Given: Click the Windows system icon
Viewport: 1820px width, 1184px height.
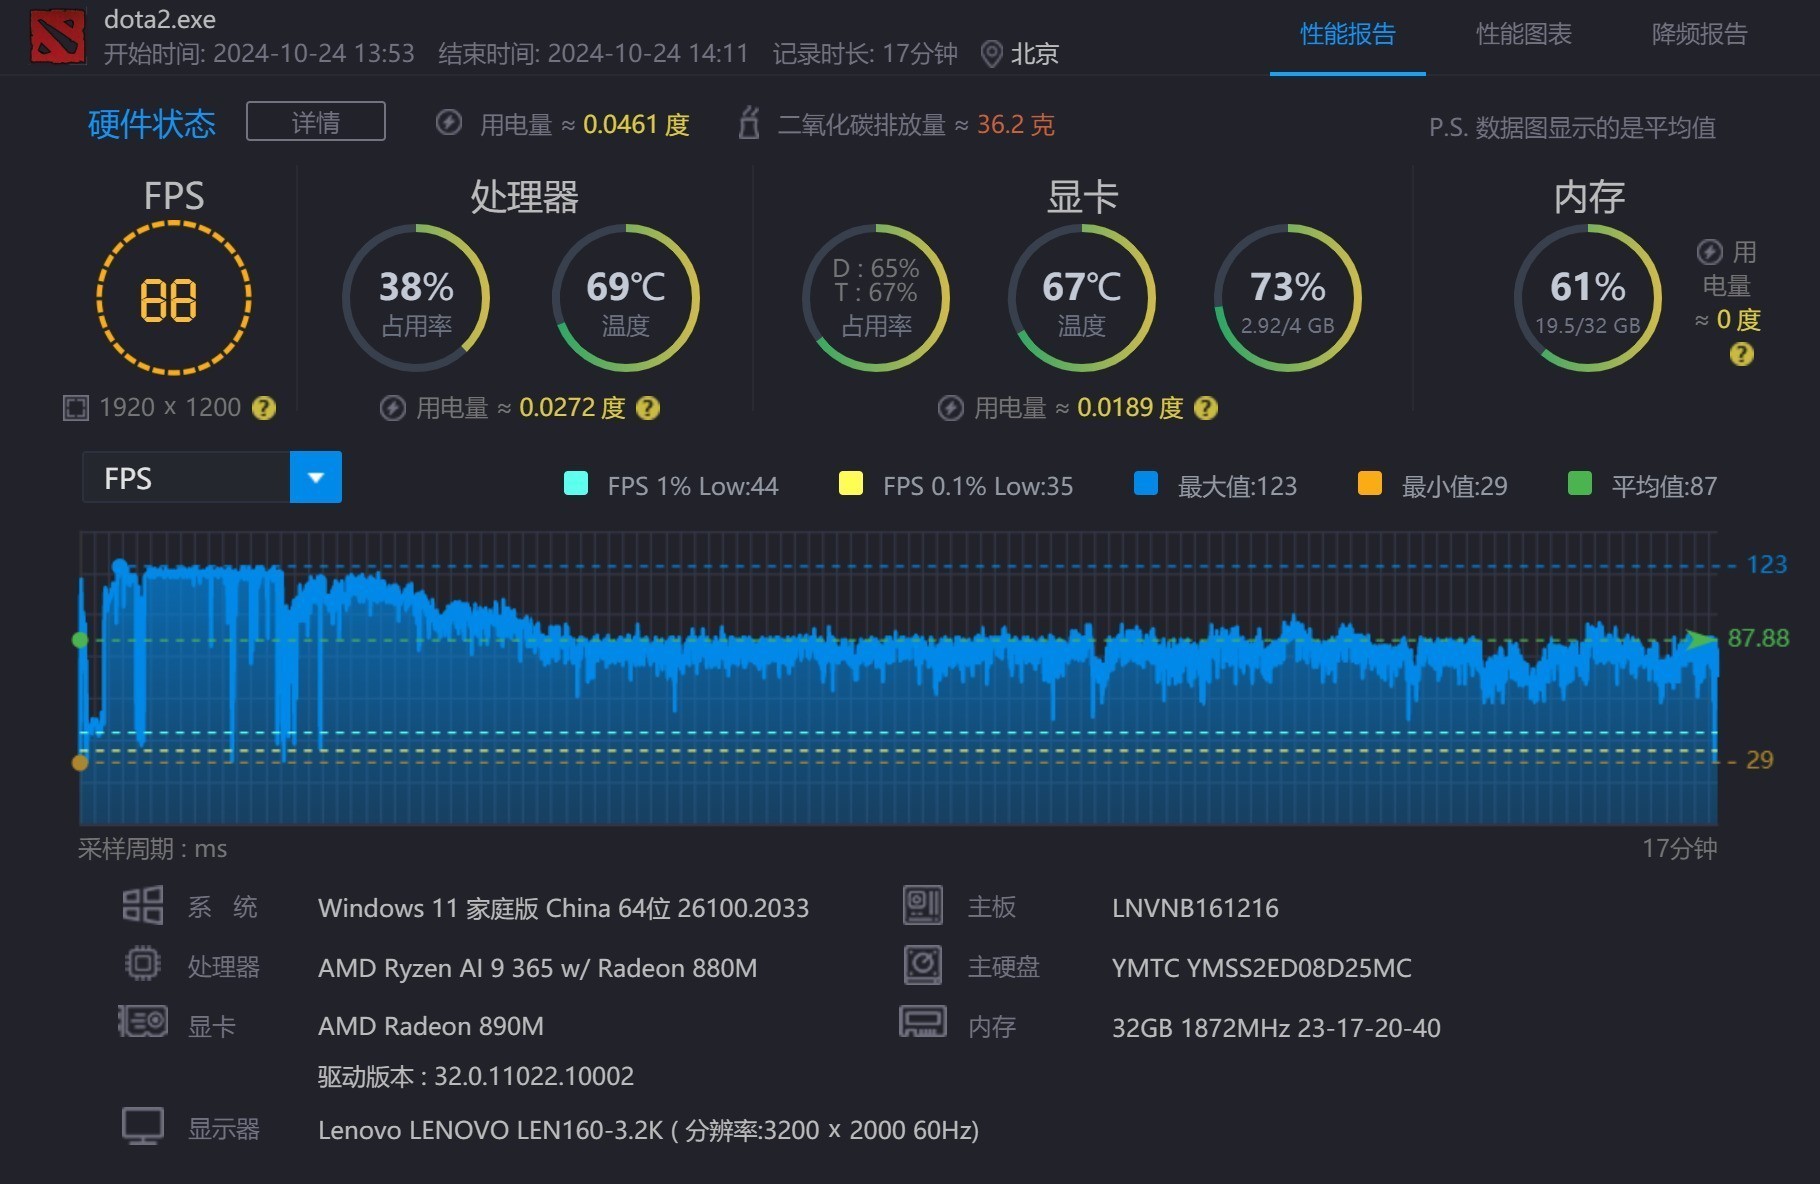Looking at the screenshot, I should pos(142,905).
